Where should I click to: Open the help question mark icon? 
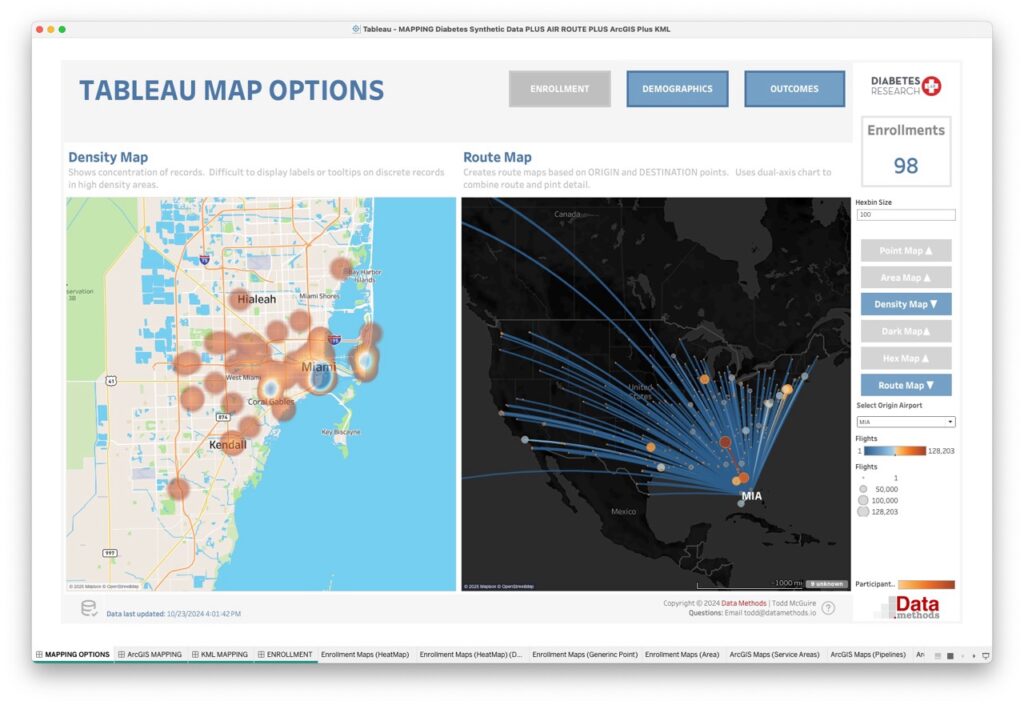828,608
